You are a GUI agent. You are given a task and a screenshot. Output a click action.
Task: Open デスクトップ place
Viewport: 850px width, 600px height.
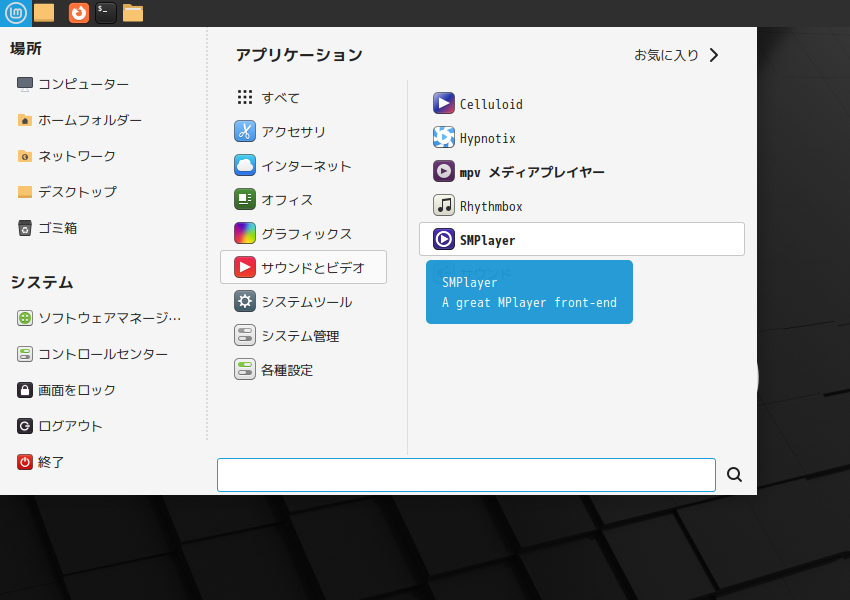(77, 192)
